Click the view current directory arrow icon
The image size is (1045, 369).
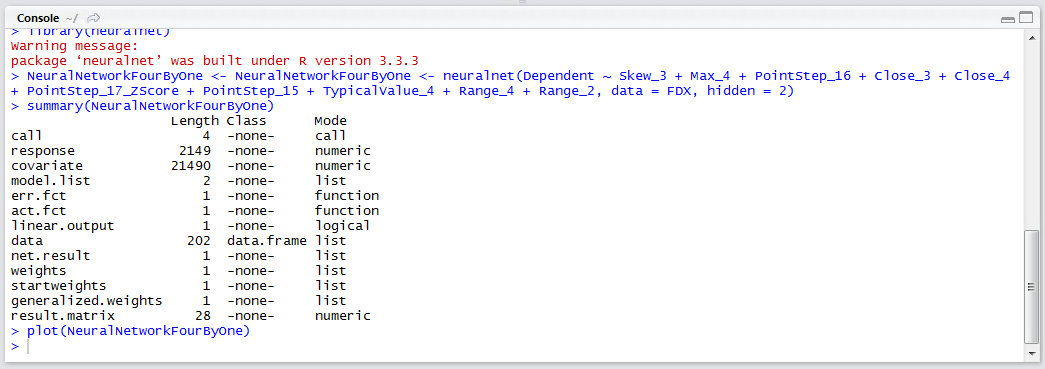click(94, 18)
